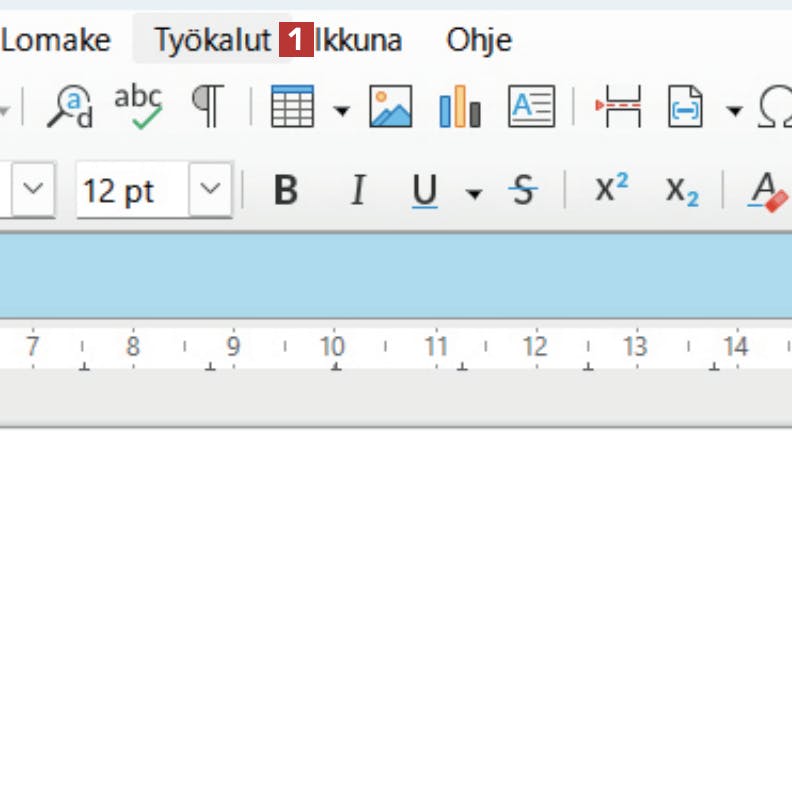This screenshot has height=796, width=792.
Task: Apply subscript formatting
Action: [682, 188]
